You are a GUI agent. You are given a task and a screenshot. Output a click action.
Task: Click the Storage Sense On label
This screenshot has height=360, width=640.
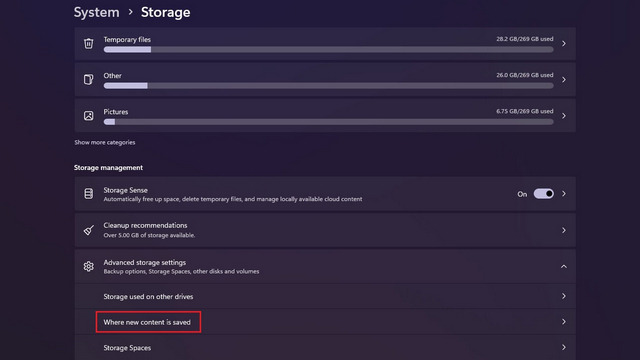point(522,194)
